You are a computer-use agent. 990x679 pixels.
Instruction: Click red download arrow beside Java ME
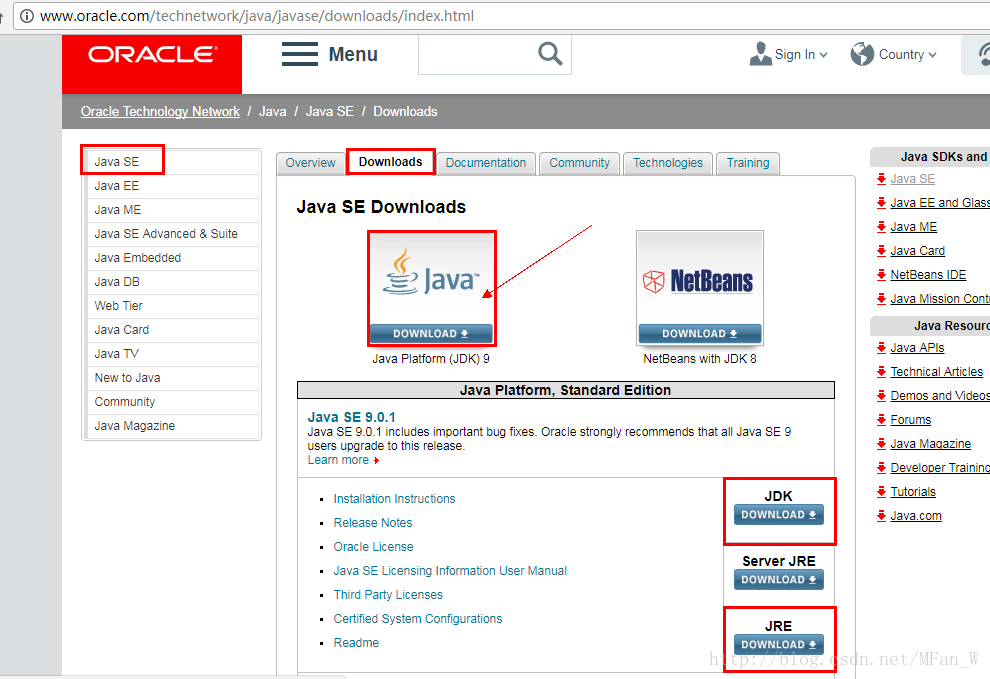pos(881,227)
